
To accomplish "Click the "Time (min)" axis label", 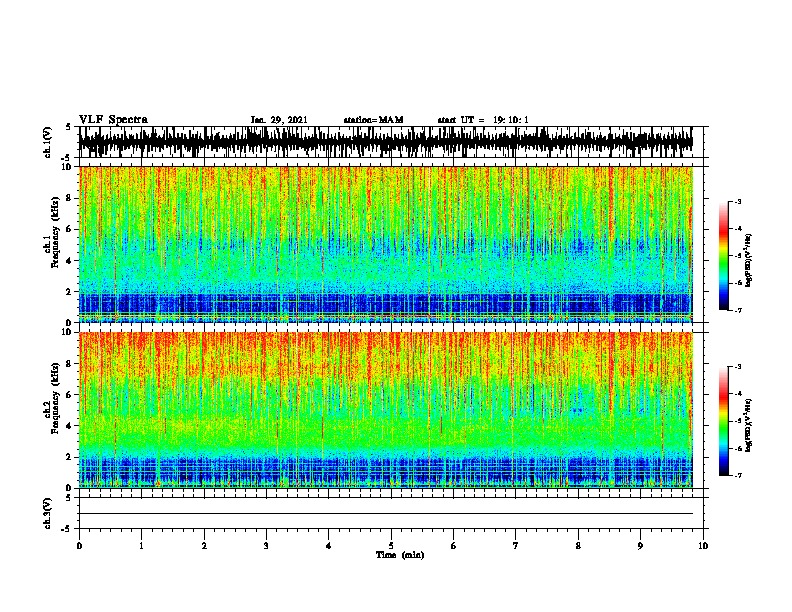I will 400,555.
